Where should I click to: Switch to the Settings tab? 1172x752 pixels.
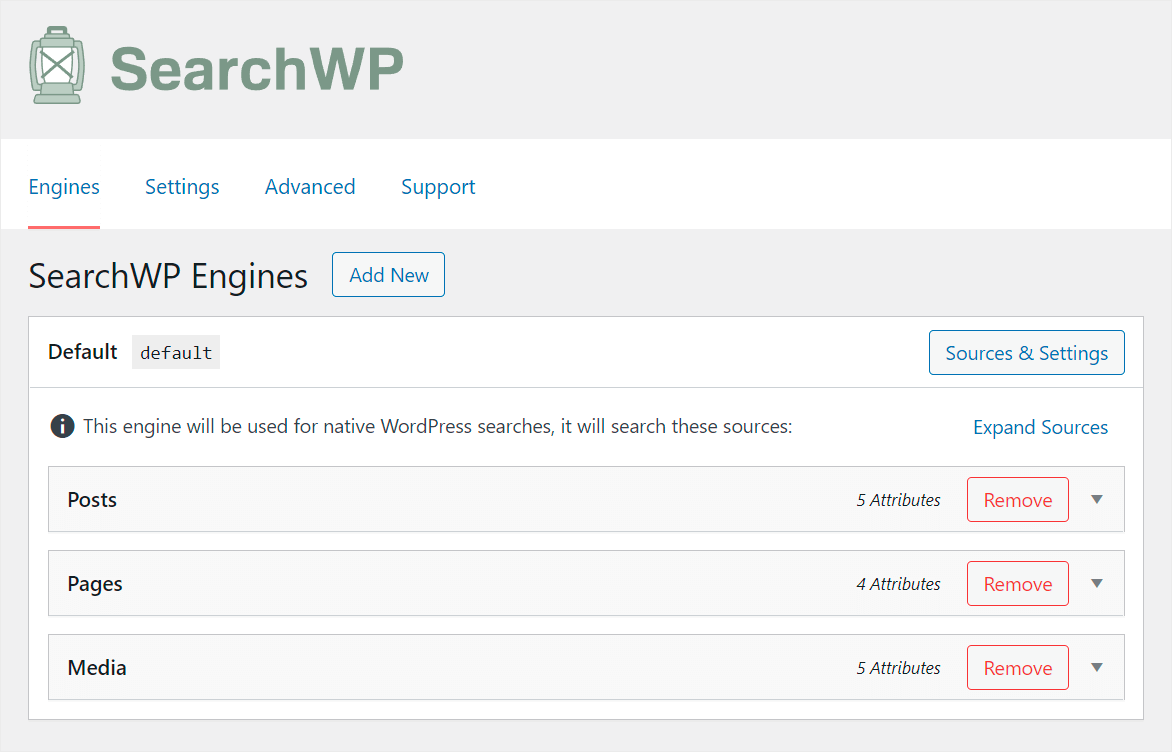click(182, 187)
